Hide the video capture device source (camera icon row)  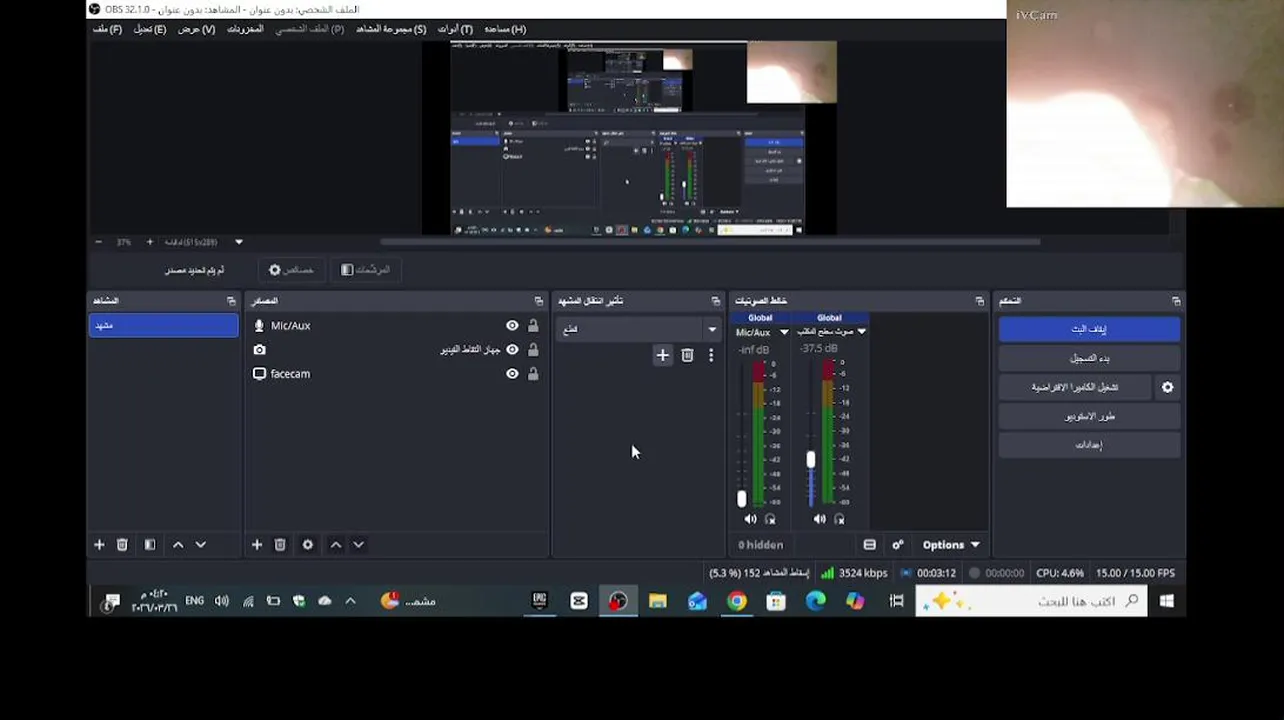(x=512, y=350)
